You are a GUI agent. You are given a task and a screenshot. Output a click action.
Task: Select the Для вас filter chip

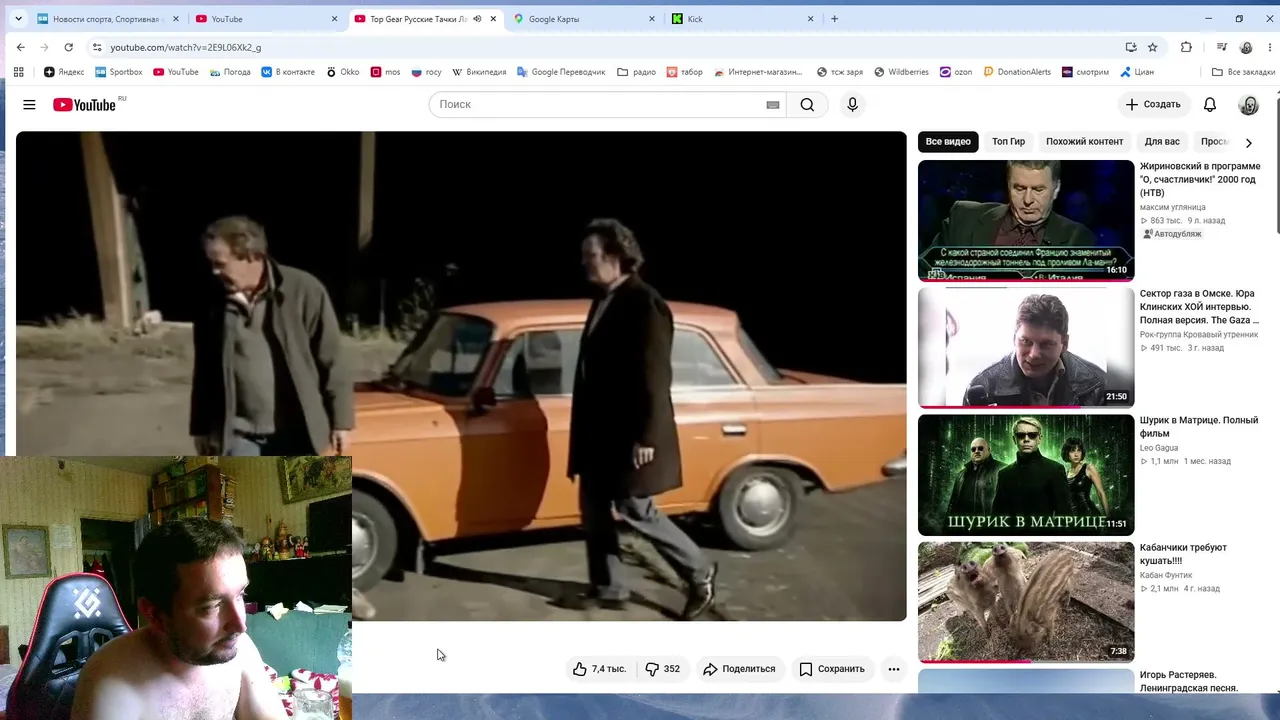[x=1162, y=142]
